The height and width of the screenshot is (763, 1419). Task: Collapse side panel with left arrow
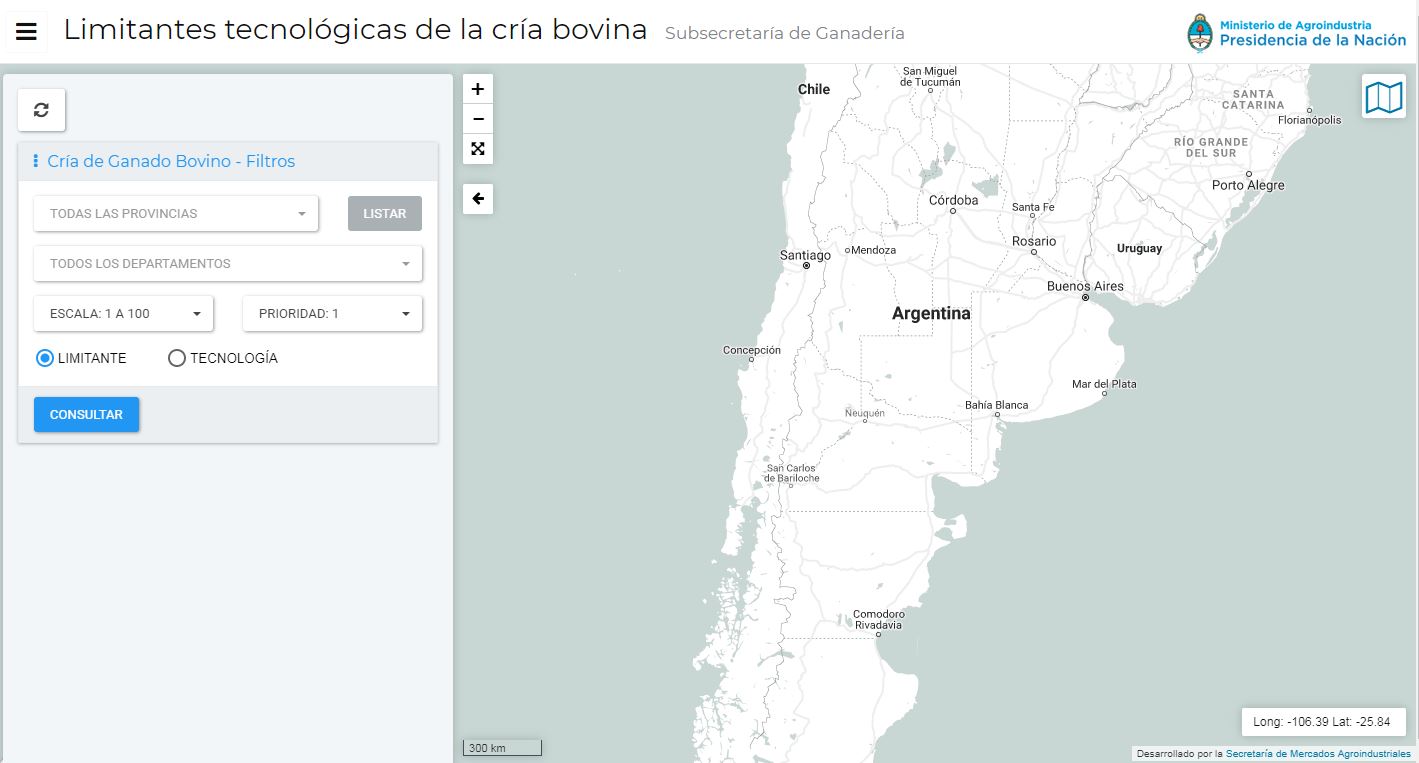click(x=478, y=199)
